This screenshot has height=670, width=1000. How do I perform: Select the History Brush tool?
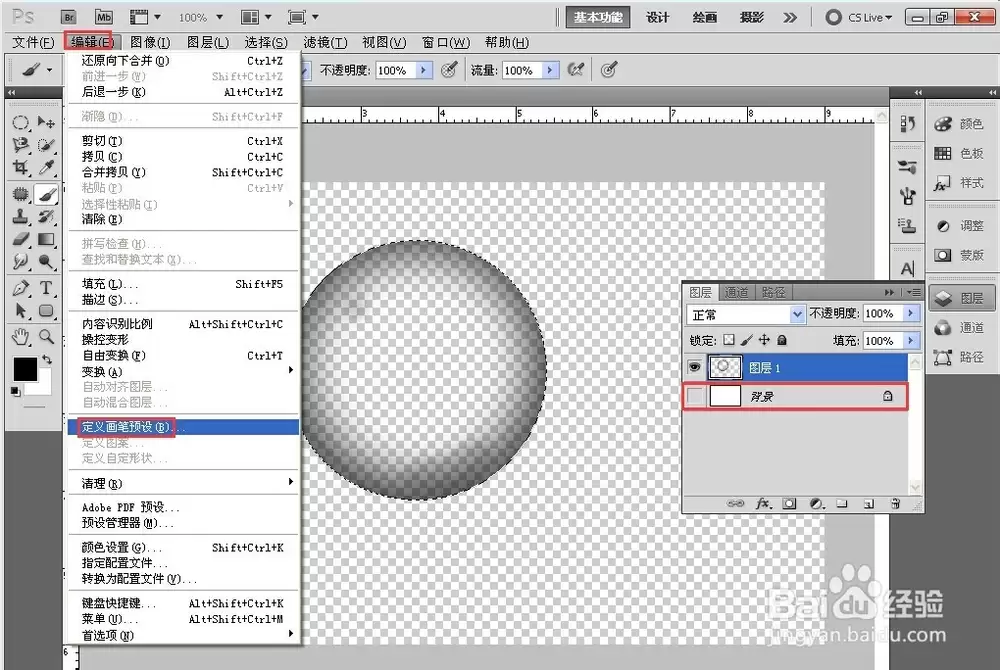click(46, 216)
